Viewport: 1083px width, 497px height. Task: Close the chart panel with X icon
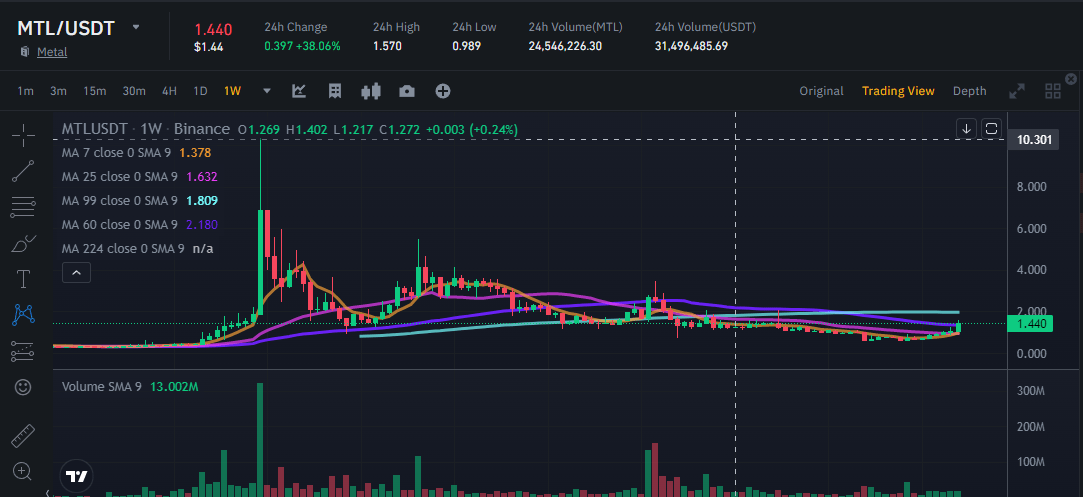click(1071, 79)
